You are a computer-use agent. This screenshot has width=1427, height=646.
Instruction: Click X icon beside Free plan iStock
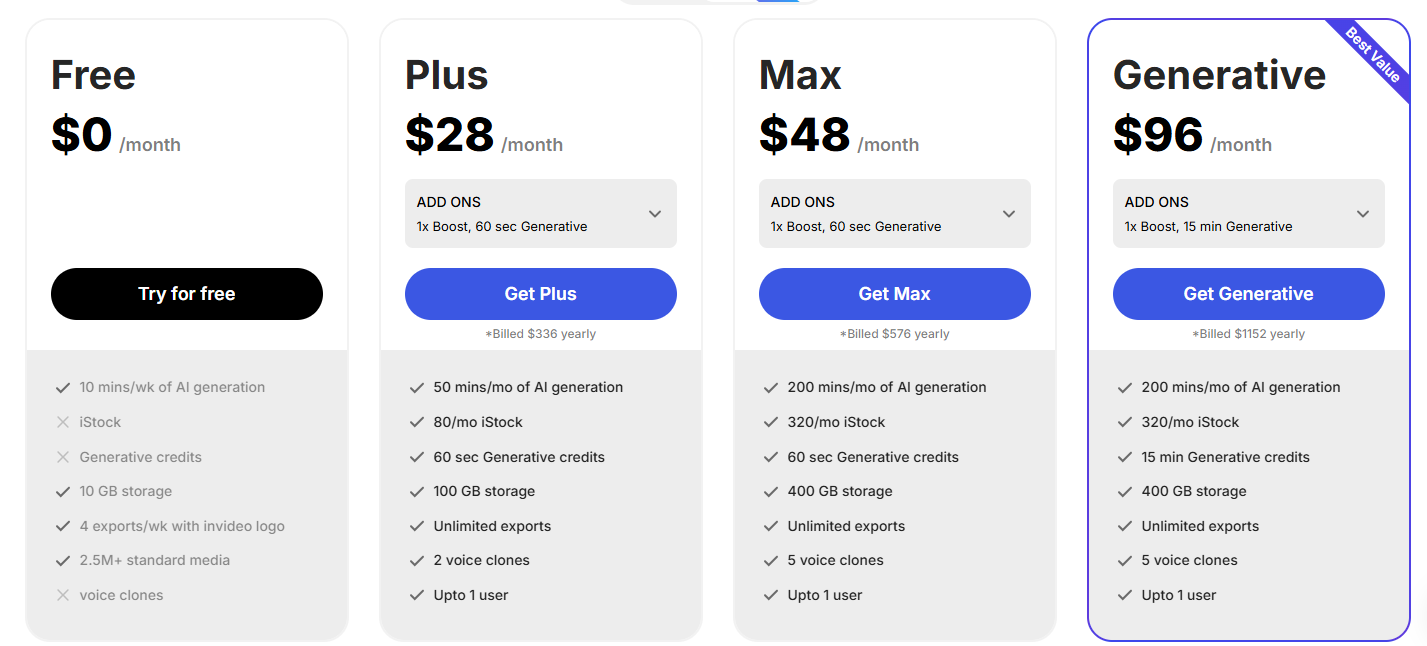pyautogui.click(x=63, y=422)
